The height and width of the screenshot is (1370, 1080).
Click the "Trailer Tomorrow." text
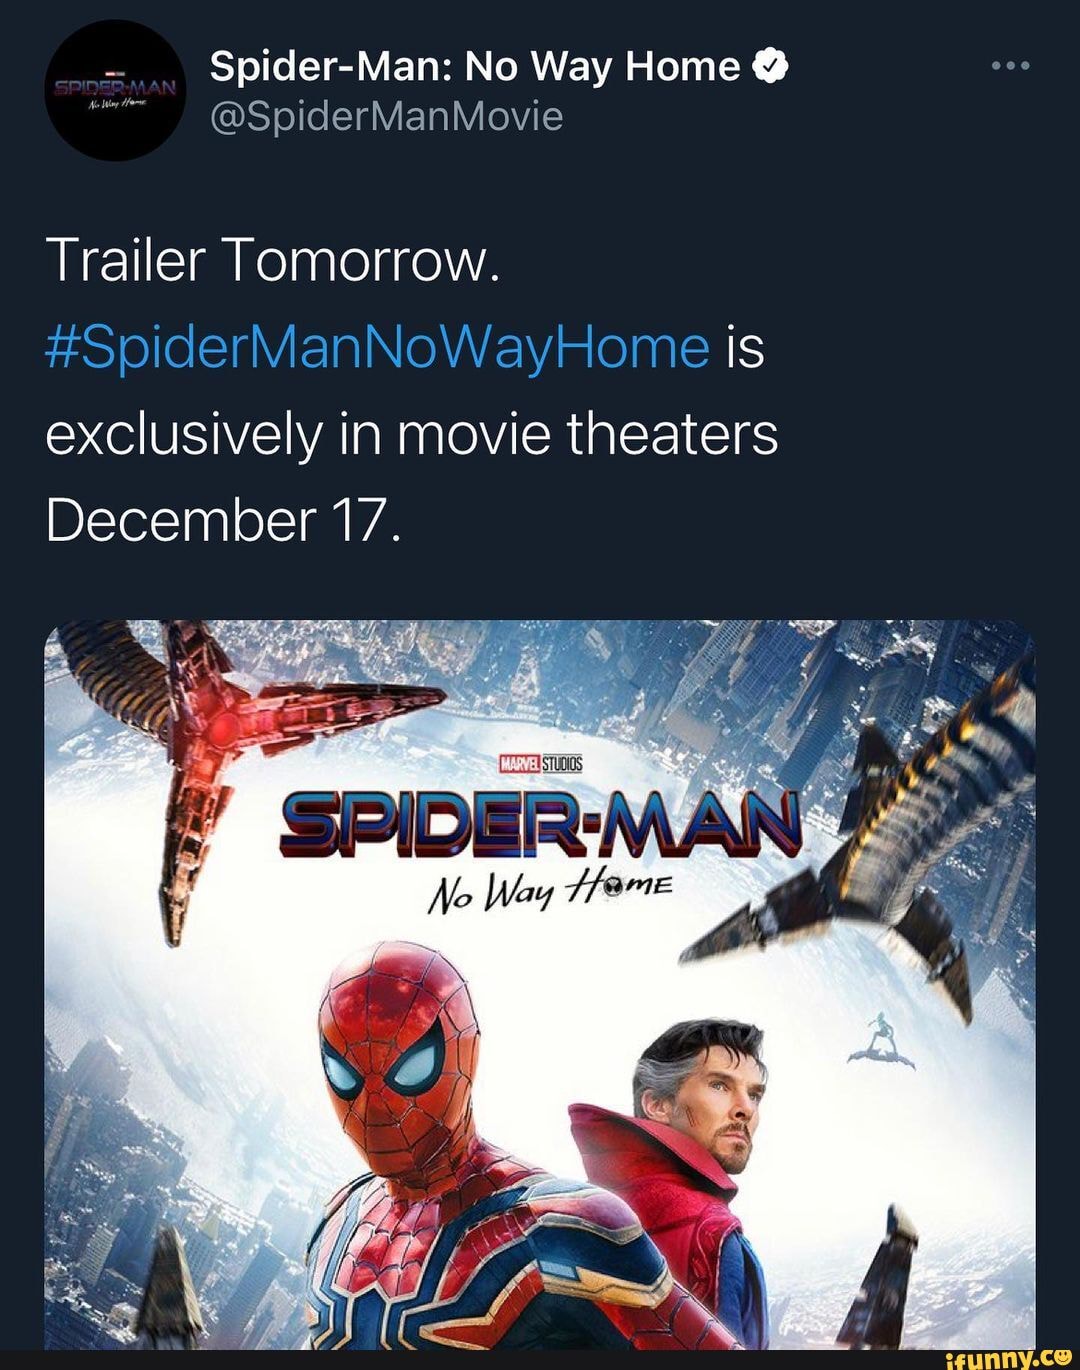pos(271,262)
